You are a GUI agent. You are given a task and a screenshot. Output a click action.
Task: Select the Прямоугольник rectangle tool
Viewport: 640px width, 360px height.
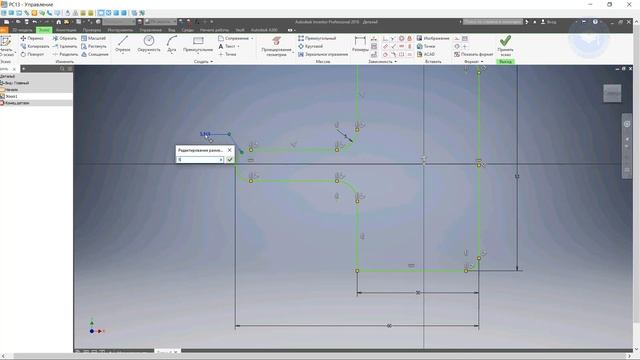point(198,44)
